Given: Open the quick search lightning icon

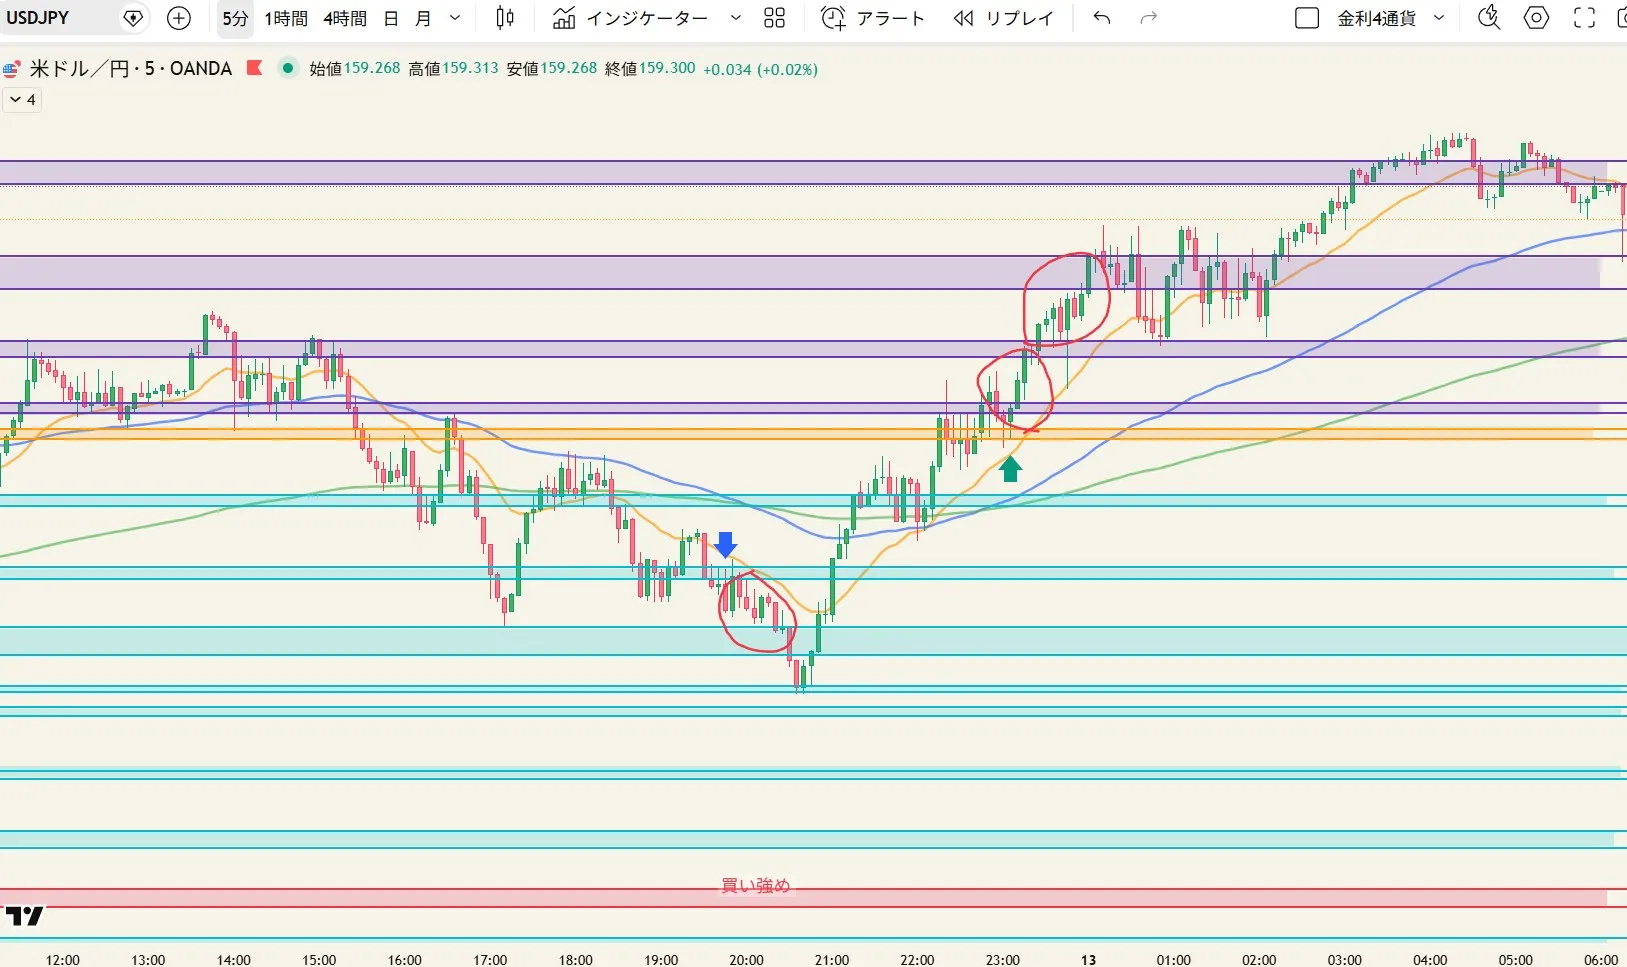Looking at the screenshot, I should click(x=1489, y=18).
